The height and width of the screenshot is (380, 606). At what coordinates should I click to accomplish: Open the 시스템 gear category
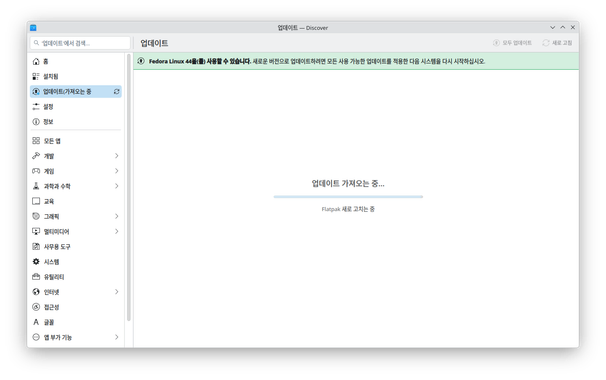coord(76,262)
